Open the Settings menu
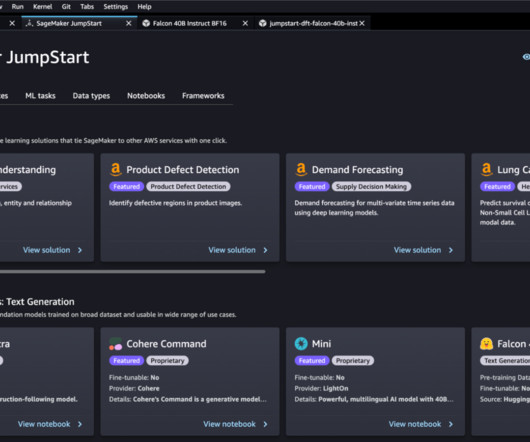Image resolution: width=530 pixels, height=442 pixels. tap(116, 7)
